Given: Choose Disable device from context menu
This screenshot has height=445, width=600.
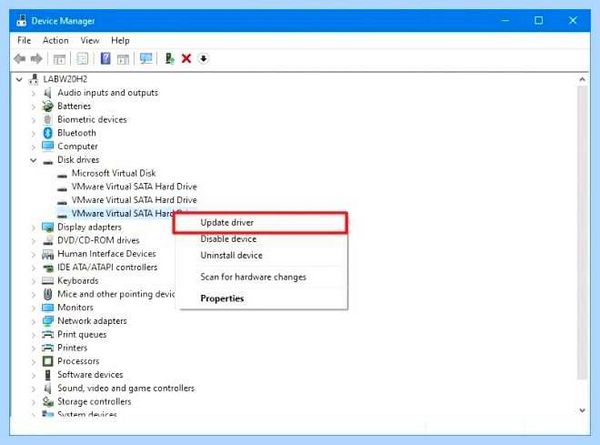Looking at the screenshot, I should (264, 239).
